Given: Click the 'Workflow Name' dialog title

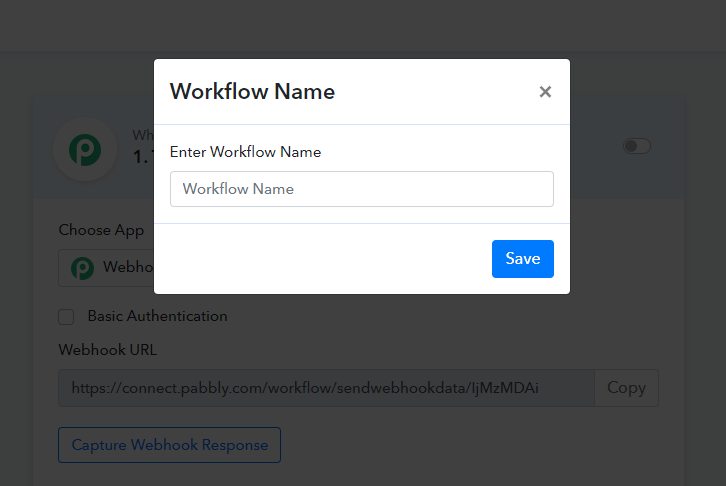Looking at the screenshot, I should [252, 92].
